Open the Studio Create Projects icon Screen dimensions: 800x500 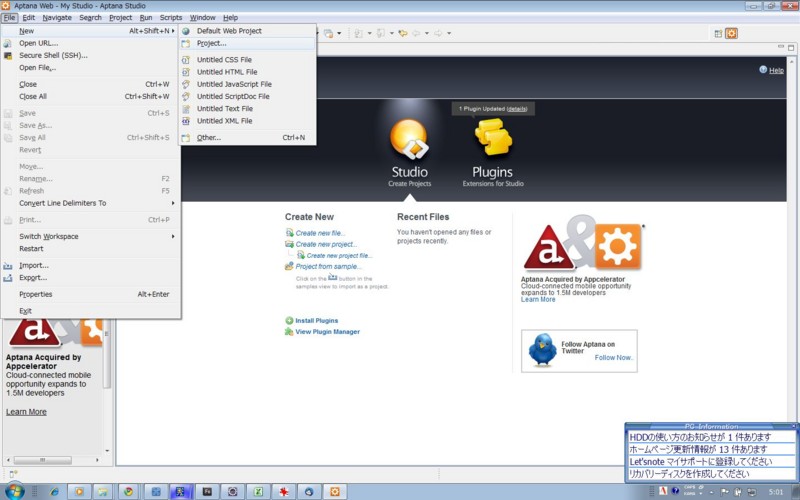click(409, 139)
